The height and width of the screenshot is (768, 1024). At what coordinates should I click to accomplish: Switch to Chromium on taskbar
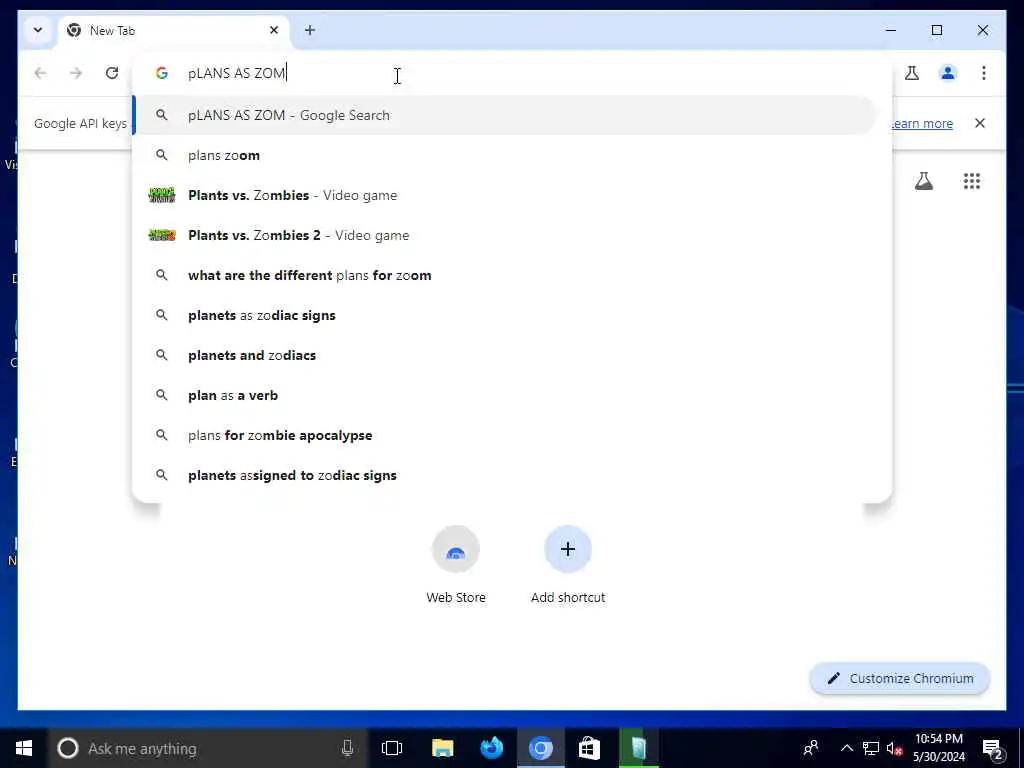[541, 748]
